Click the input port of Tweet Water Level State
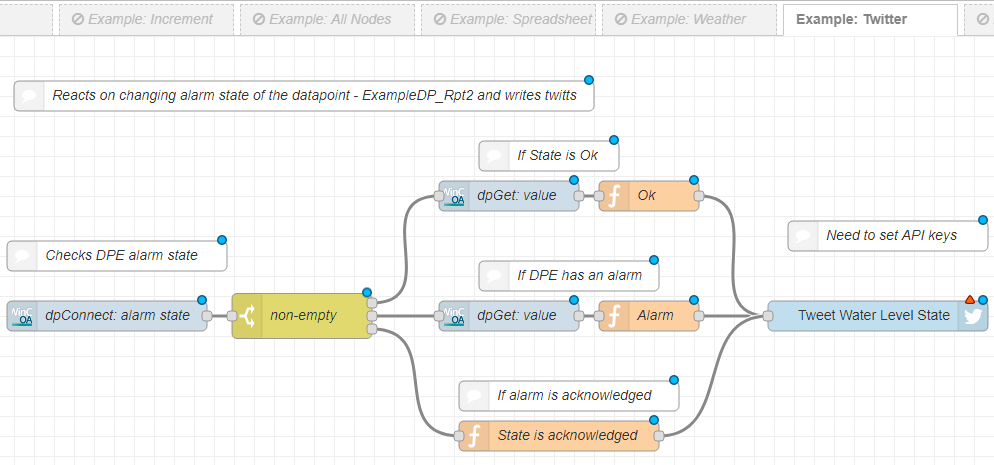 pos(768,316)
